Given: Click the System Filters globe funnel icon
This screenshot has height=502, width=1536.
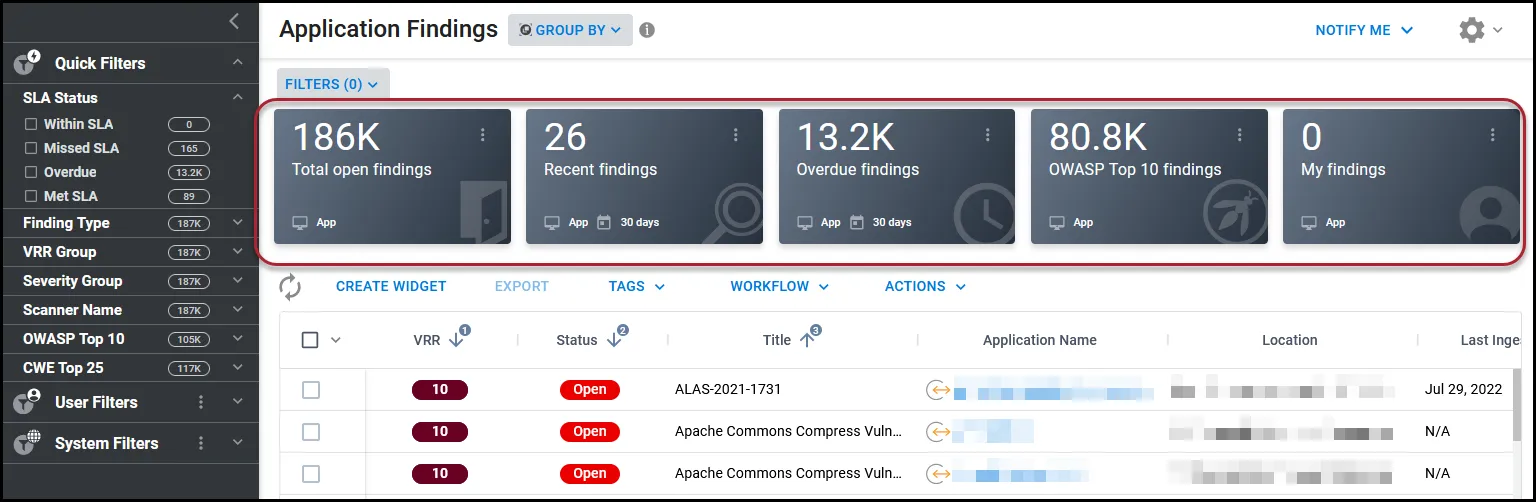Looking at the screenshot, I should pyautogui.click(x=27, y=443).
